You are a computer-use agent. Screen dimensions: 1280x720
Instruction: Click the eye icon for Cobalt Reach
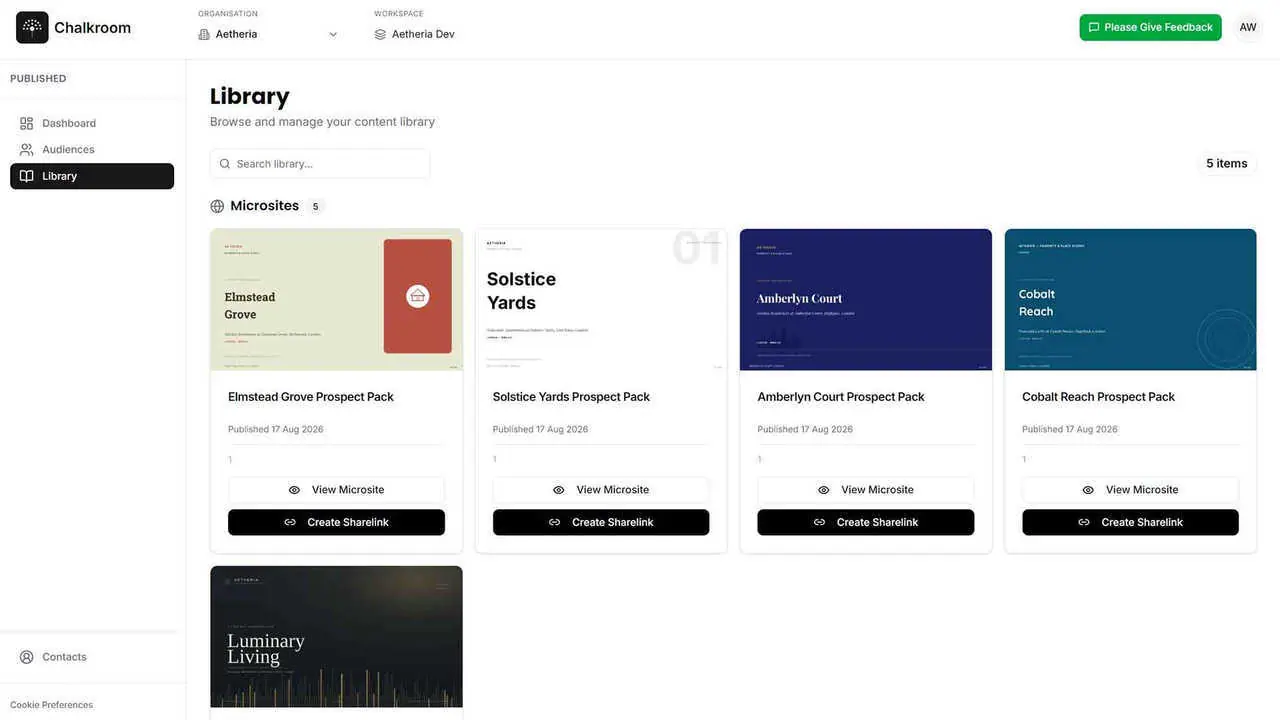(x=1088, y=490)
